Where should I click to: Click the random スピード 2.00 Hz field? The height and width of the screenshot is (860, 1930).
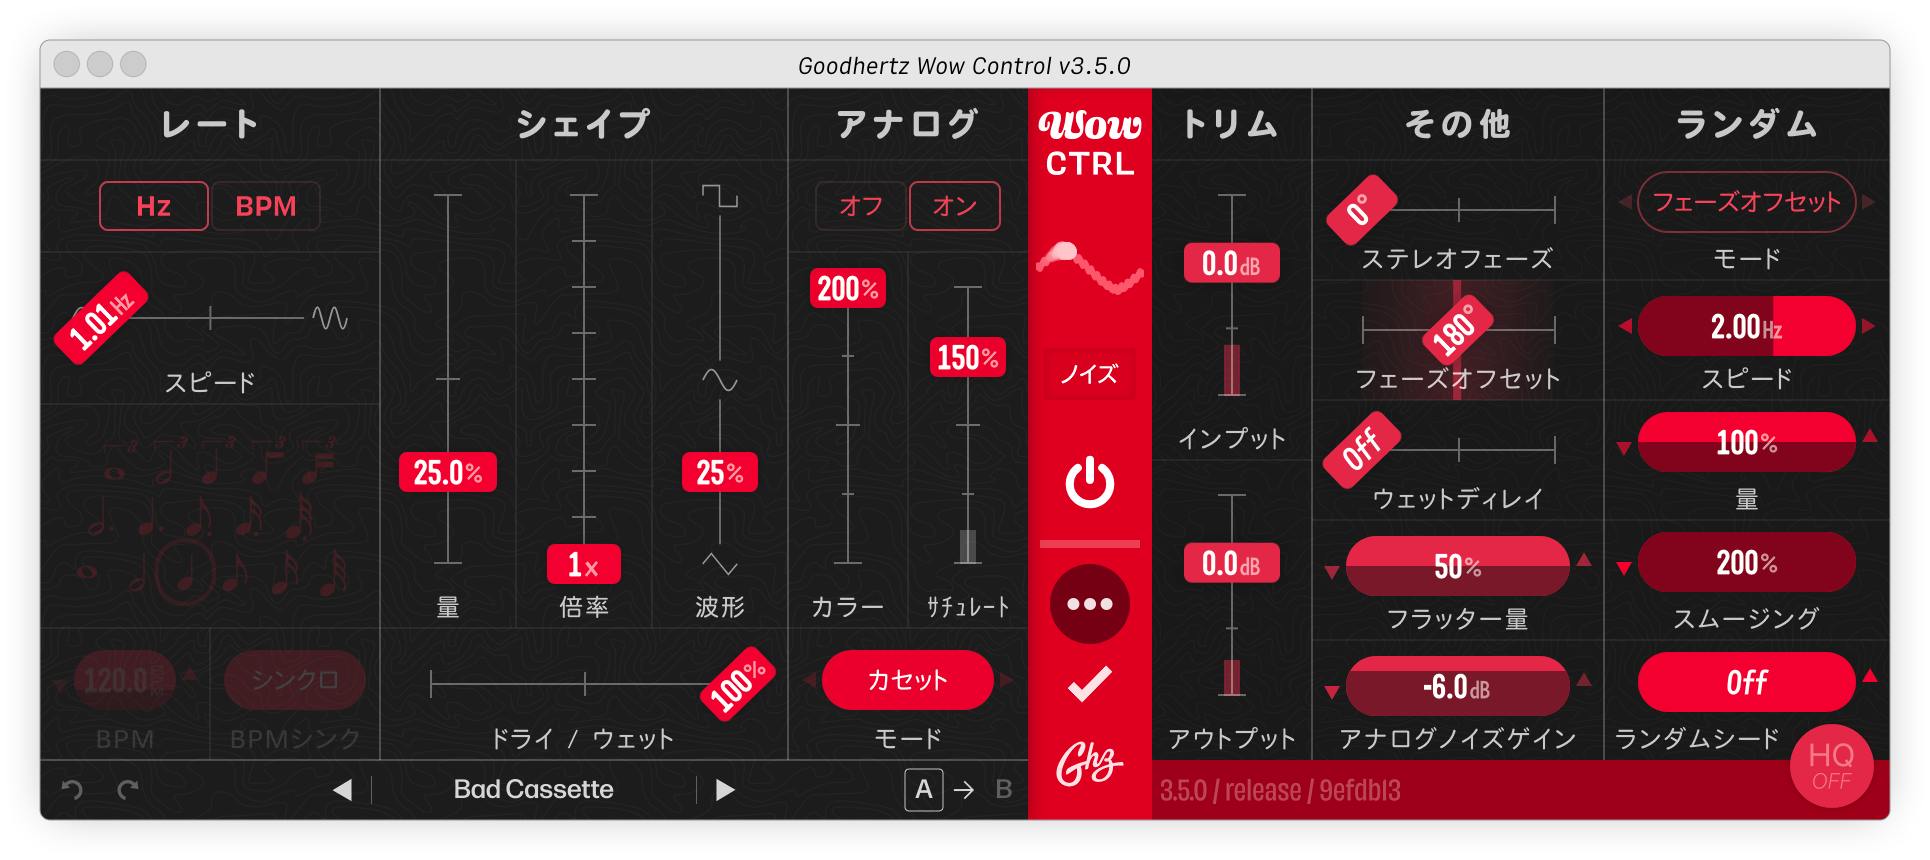click(x=1746, y=326)
